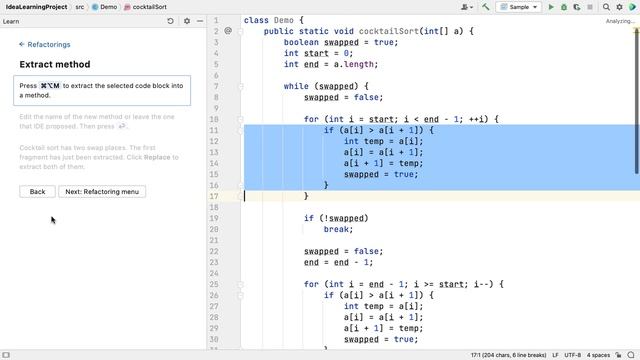Change LF line separator in status bar
The image size is (640, 360).
pos(555,355)
